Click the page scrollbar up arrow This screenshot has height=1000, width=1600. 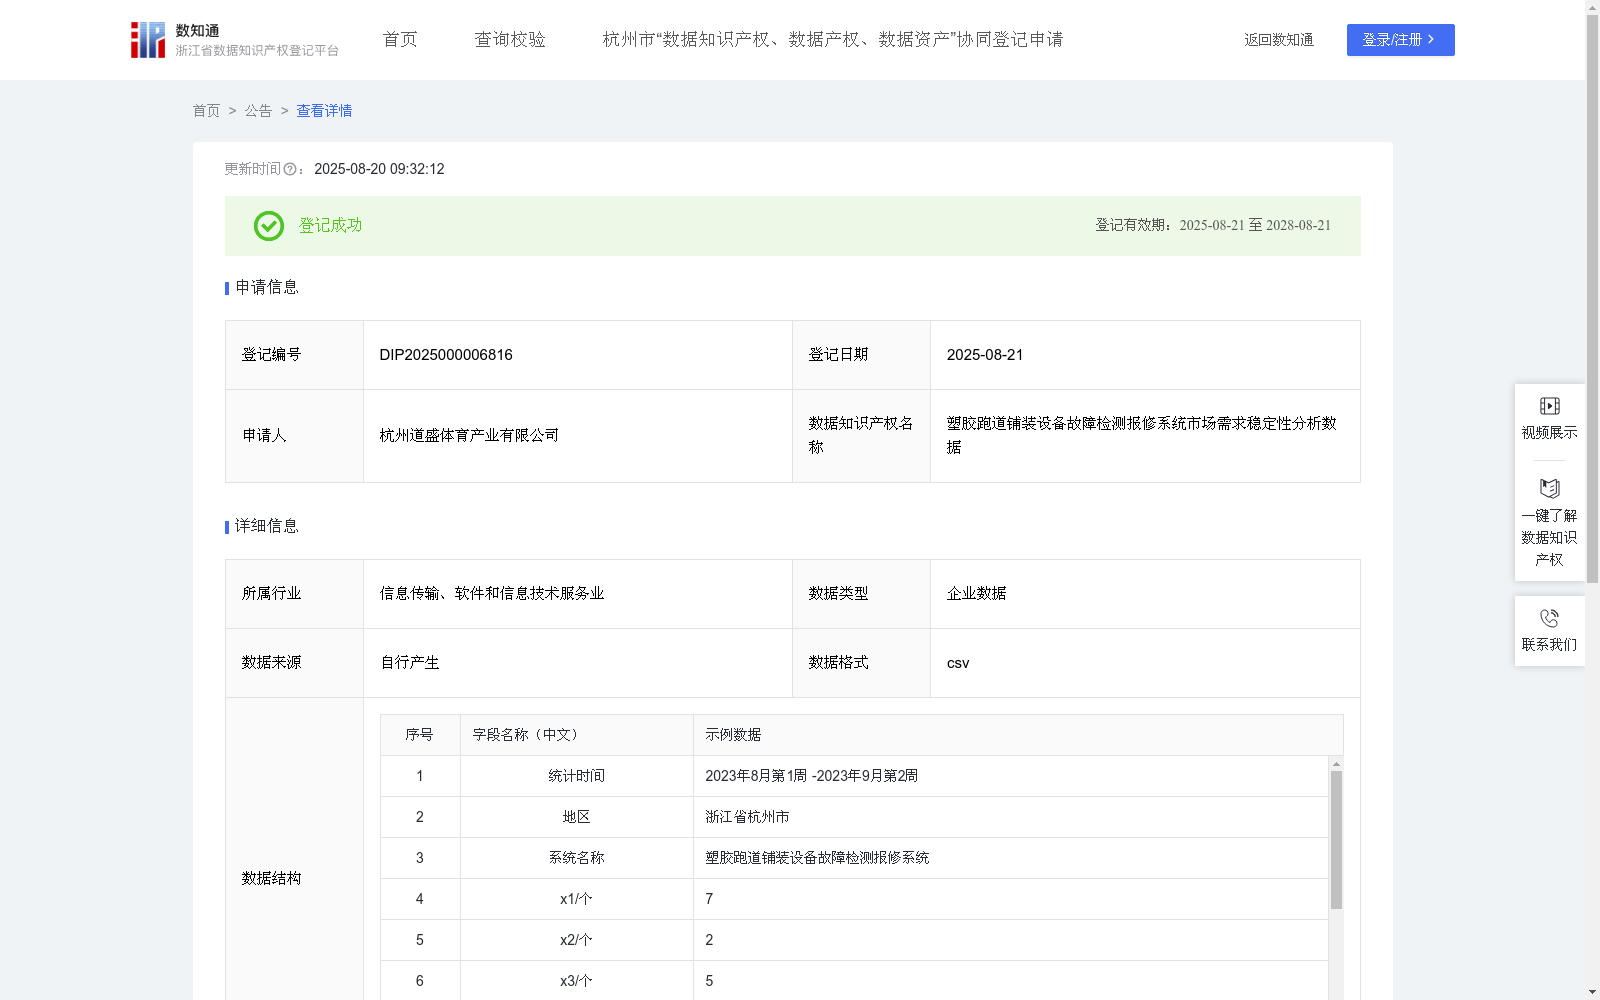tap(1592, 7)
